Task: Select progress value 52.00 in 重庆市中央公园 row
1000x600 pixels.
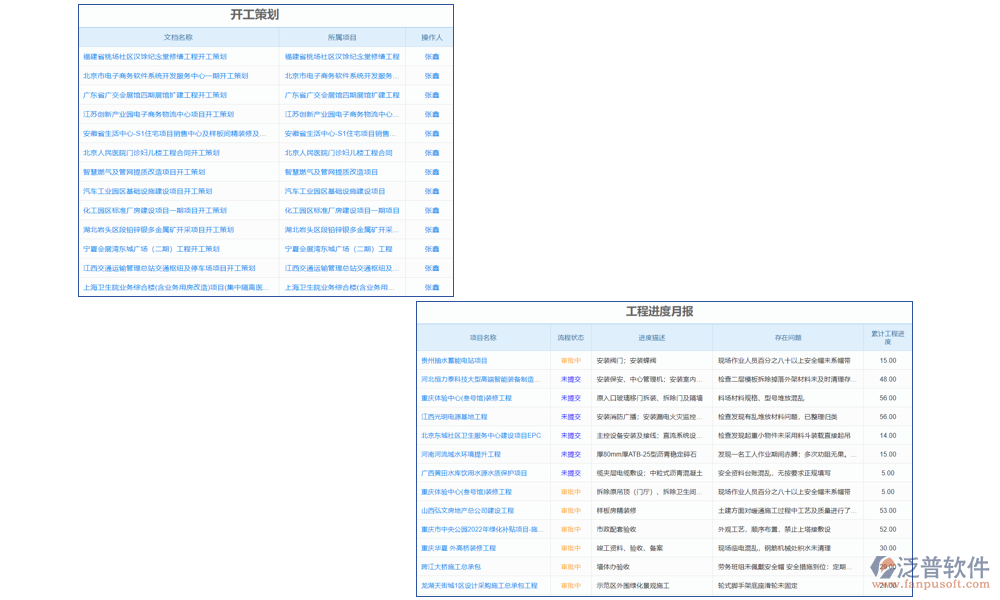Action: point(888,529)
